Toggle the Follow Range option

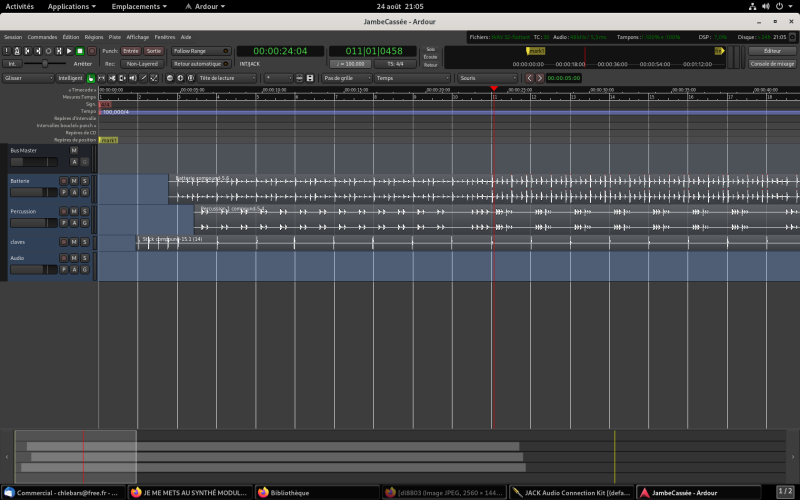pyautogui.click(x=201, y=50)
